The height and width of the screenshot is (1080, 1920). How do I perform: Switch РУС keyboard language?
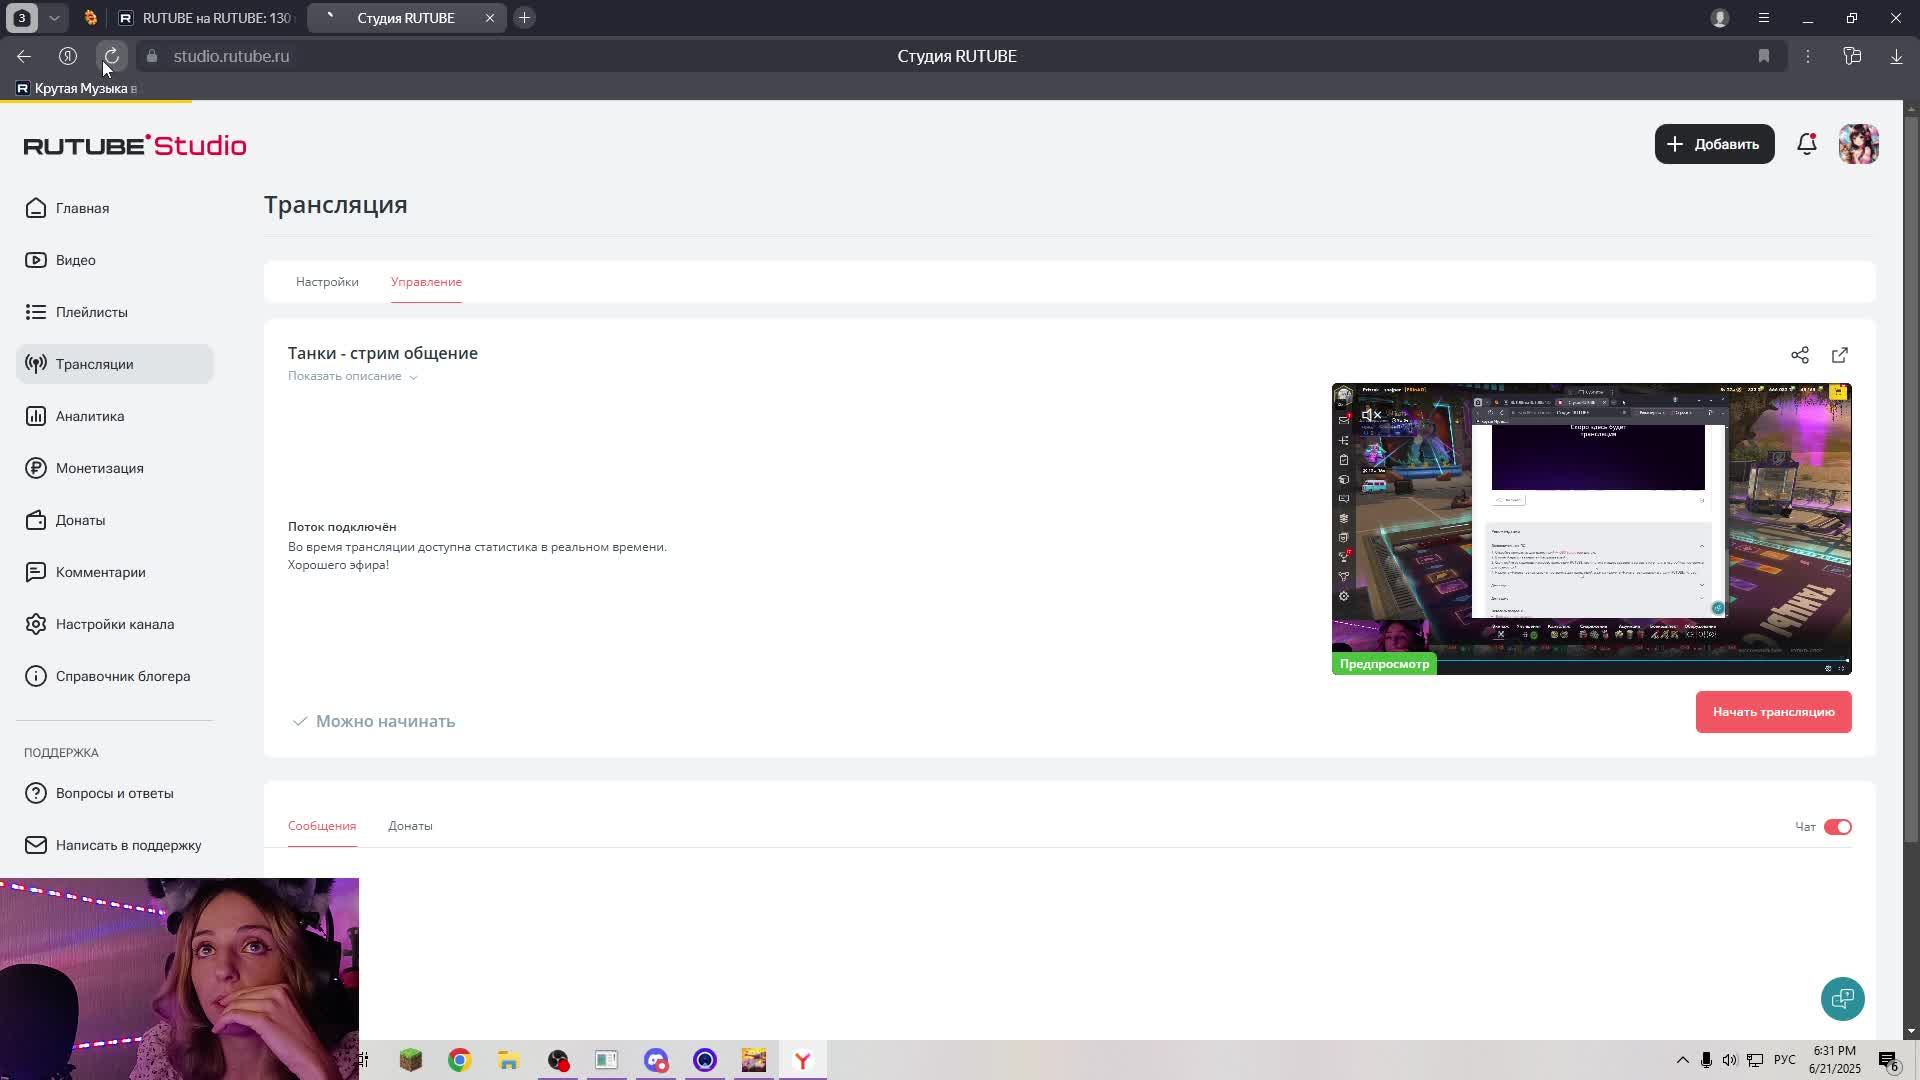pos(1784,1060)
